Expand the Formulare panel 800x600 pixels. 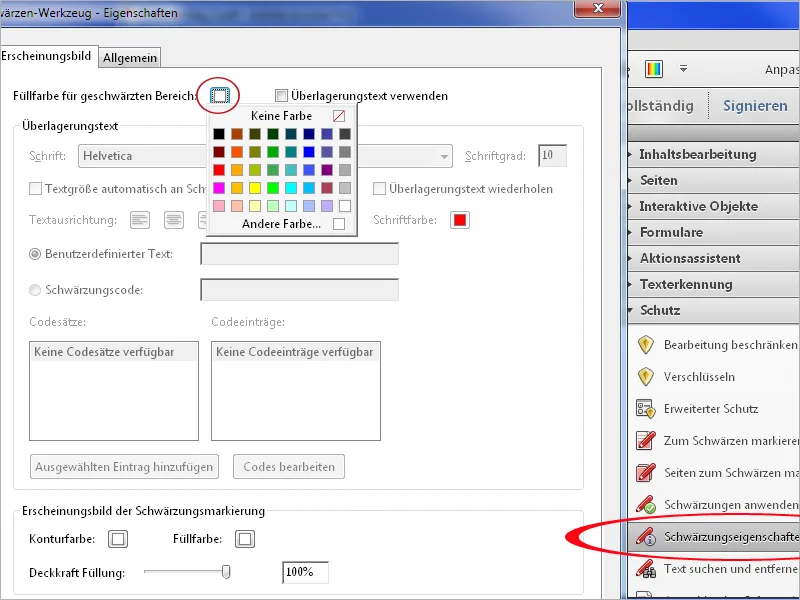tap(713, 232)
